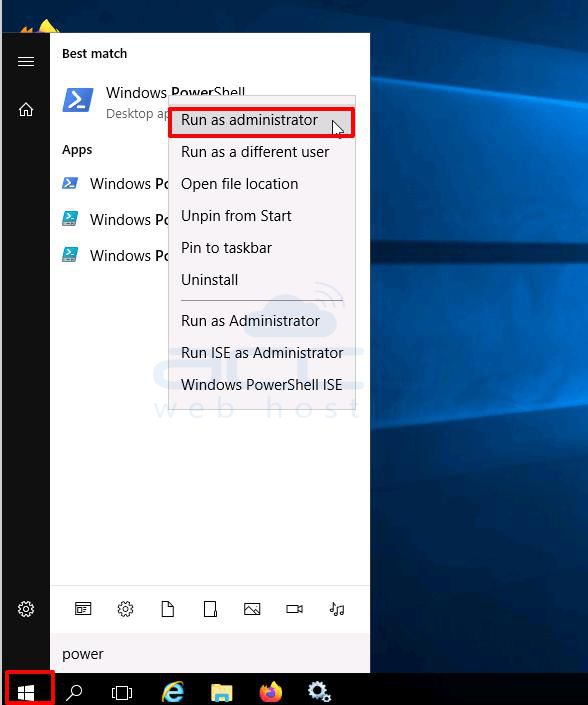Choose Run as a different user

[262, 152]
